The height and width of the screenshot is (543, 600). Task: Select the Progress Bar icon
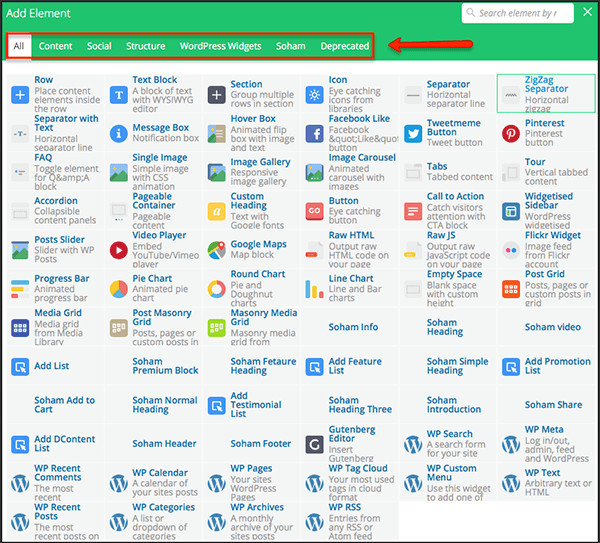click(x=20, y=289)
